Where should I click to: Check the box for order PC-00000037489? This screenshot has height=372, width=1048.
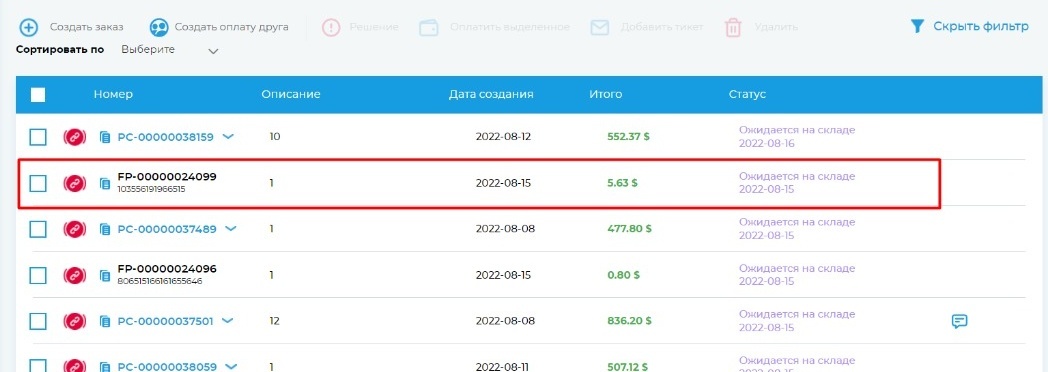click(x=38, y=229)
